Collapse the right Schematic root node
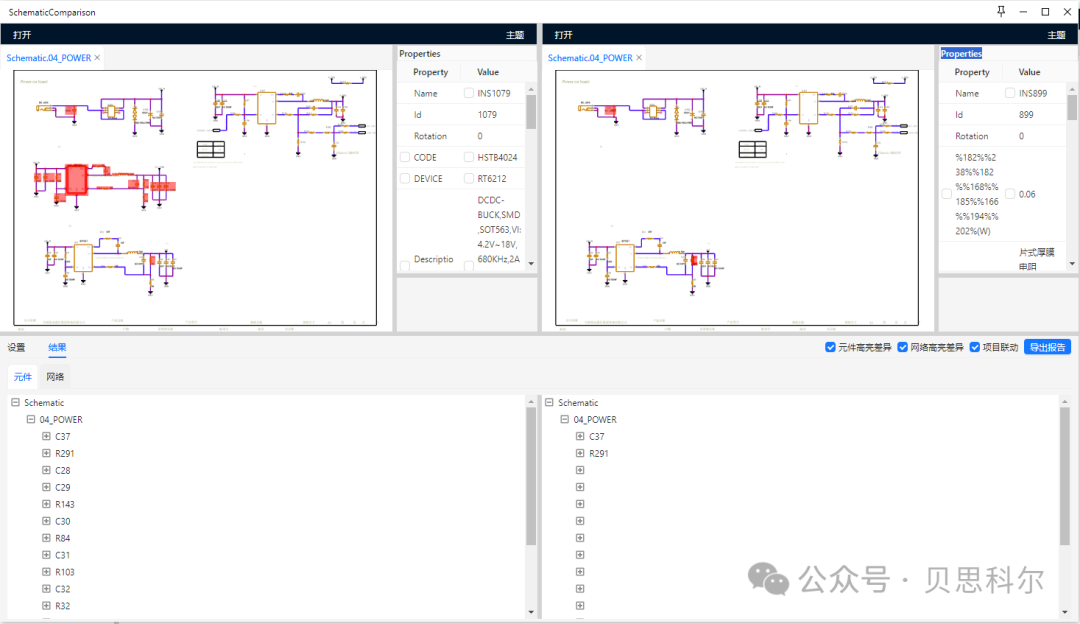Screen dimensions: 1080x624 pyautogui.click(x=549, y=402)
